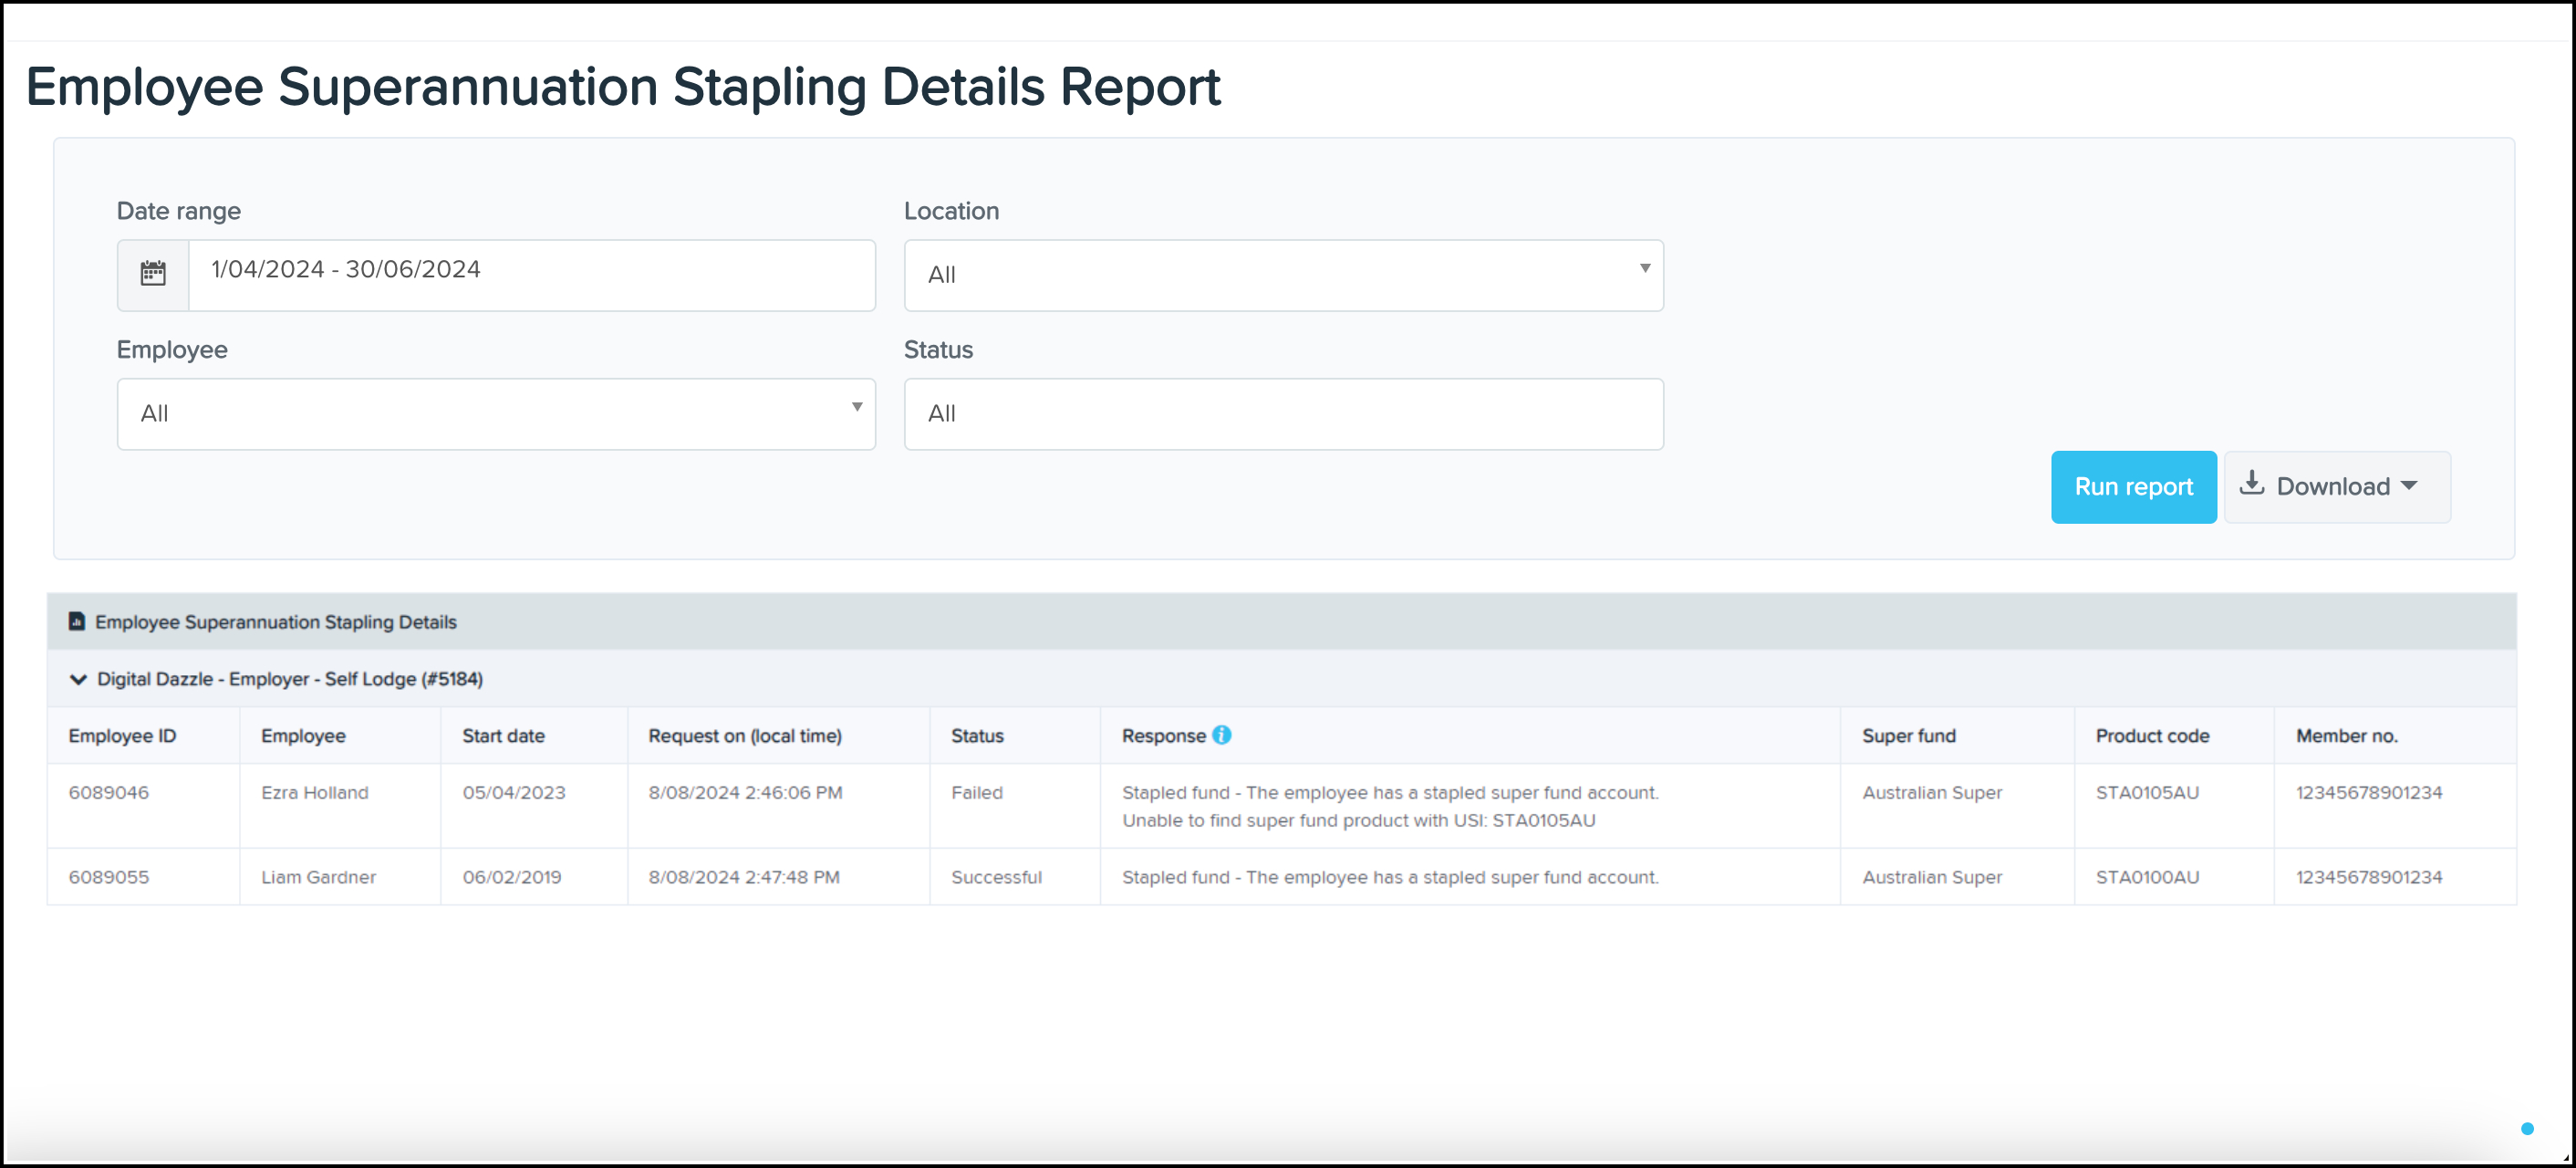2576x1168 pixels.
Task: Click the Download button
Action: [2336, 487]
